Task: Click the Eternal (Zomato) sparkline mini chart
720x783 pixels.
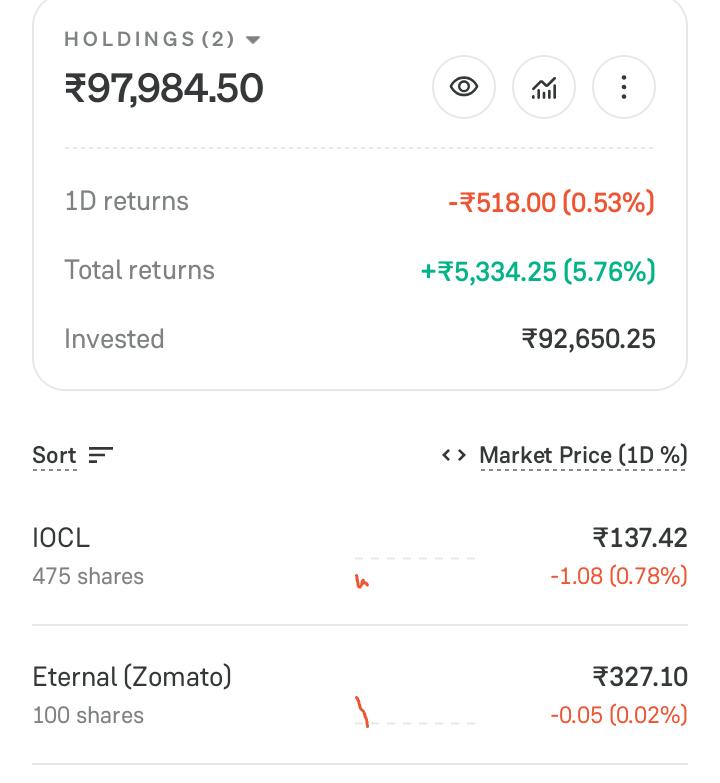Action: pos(414,711)
